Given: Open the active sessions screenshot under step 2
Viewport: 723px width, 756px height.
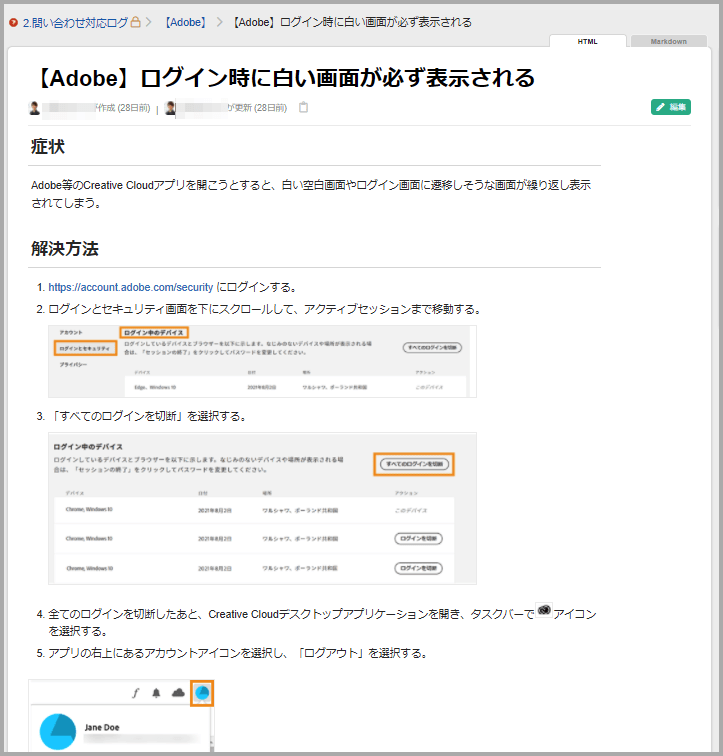Looking at the screenshot, I should click(262, 362).
